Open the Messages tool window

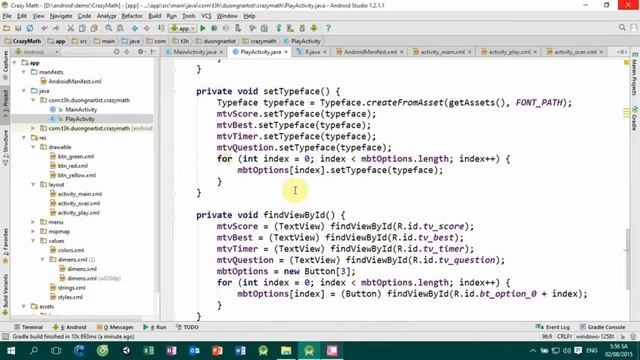pos(115,327)
